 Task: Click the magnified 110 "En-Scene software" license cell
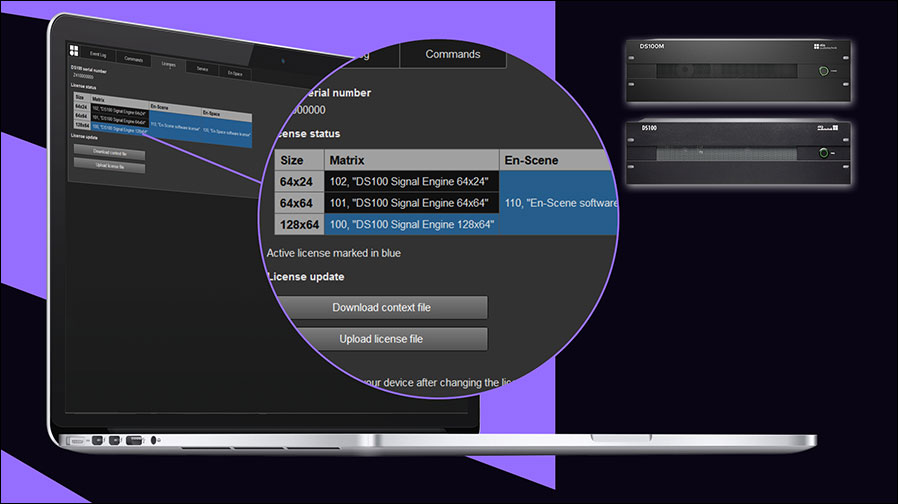(x=558, y=203)
